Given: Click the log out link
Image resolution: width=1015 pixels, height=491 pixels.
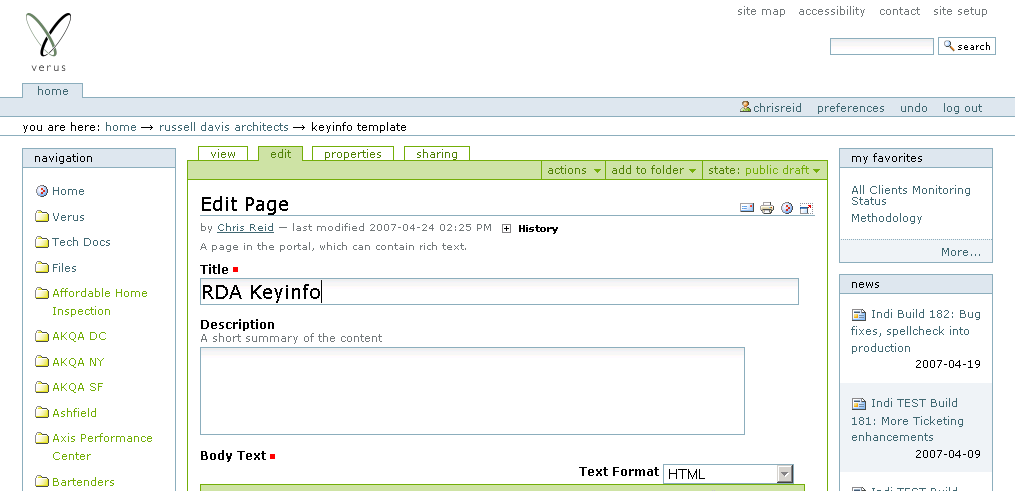Looking at the screenshot, I should click(962, 108).
